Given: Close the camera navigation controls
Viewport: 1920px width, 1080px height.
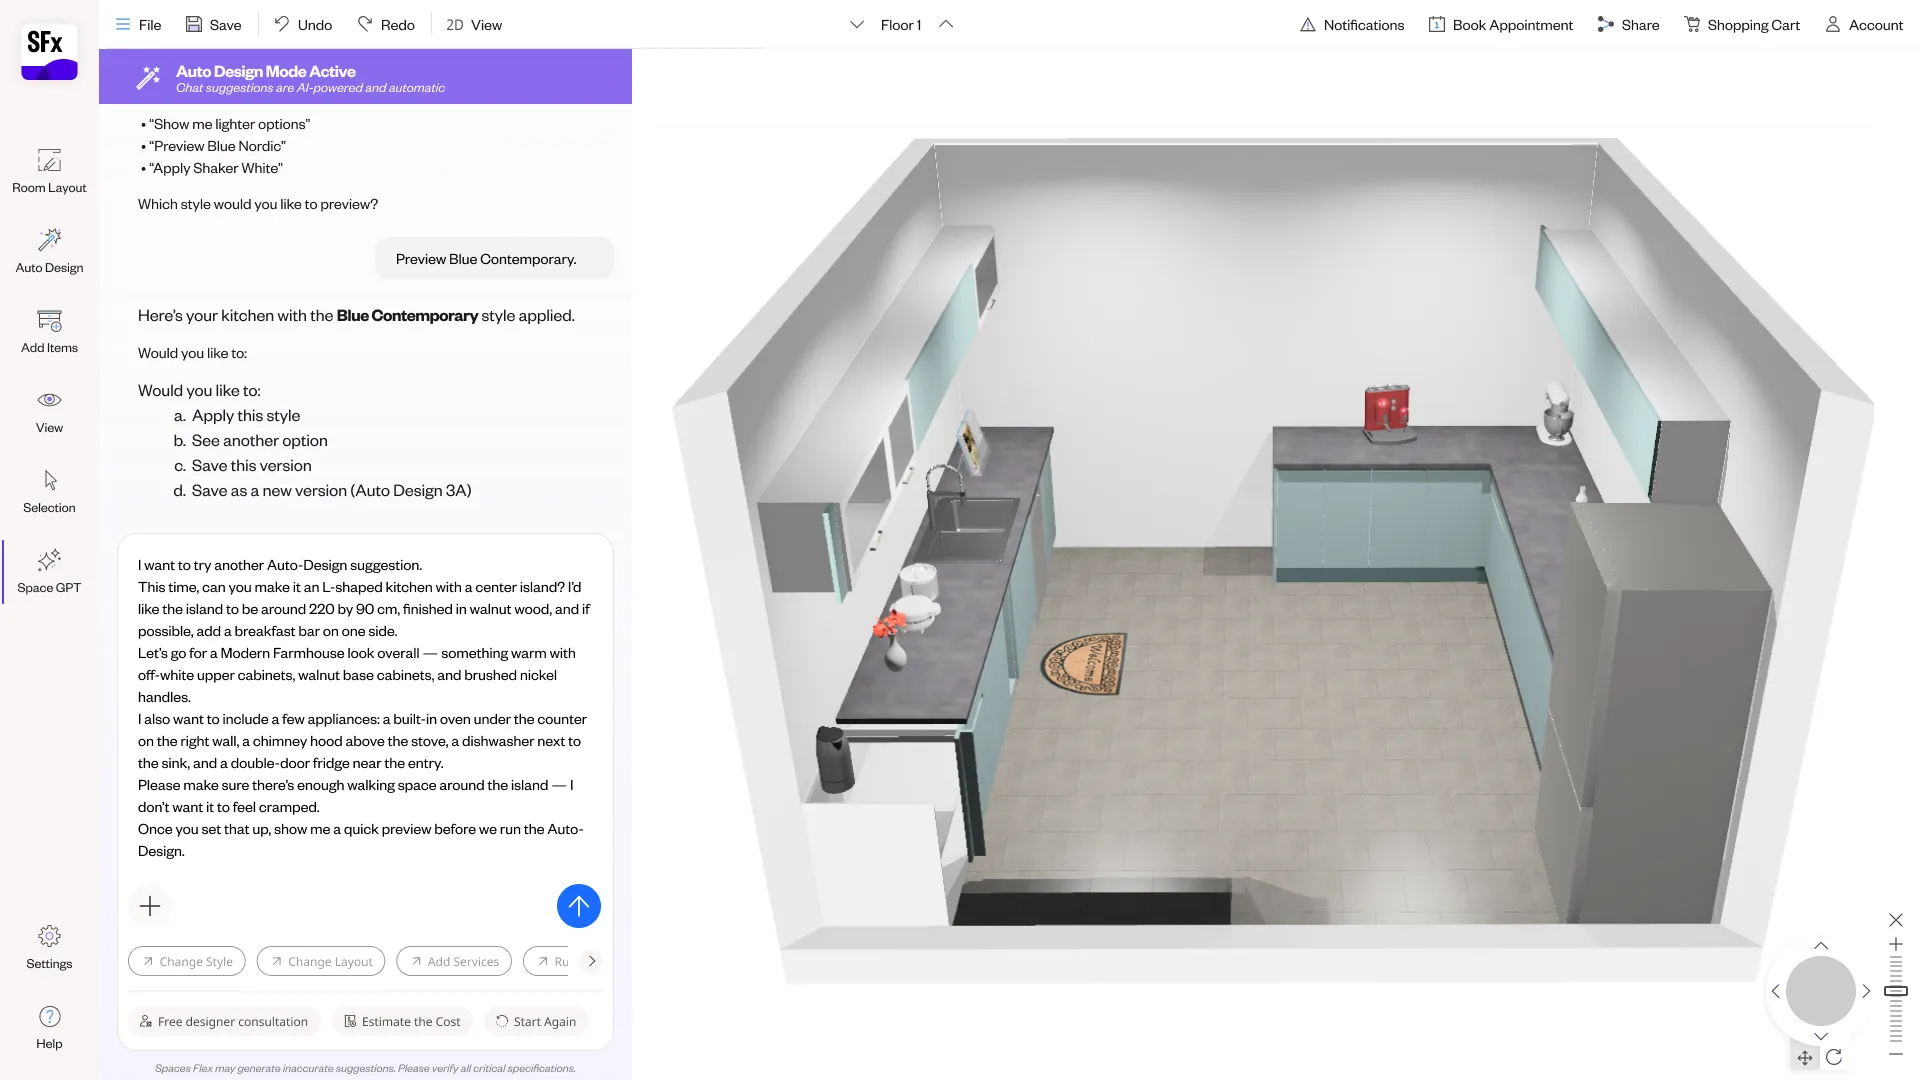Looking at the screenshot, I should 1895,920.
